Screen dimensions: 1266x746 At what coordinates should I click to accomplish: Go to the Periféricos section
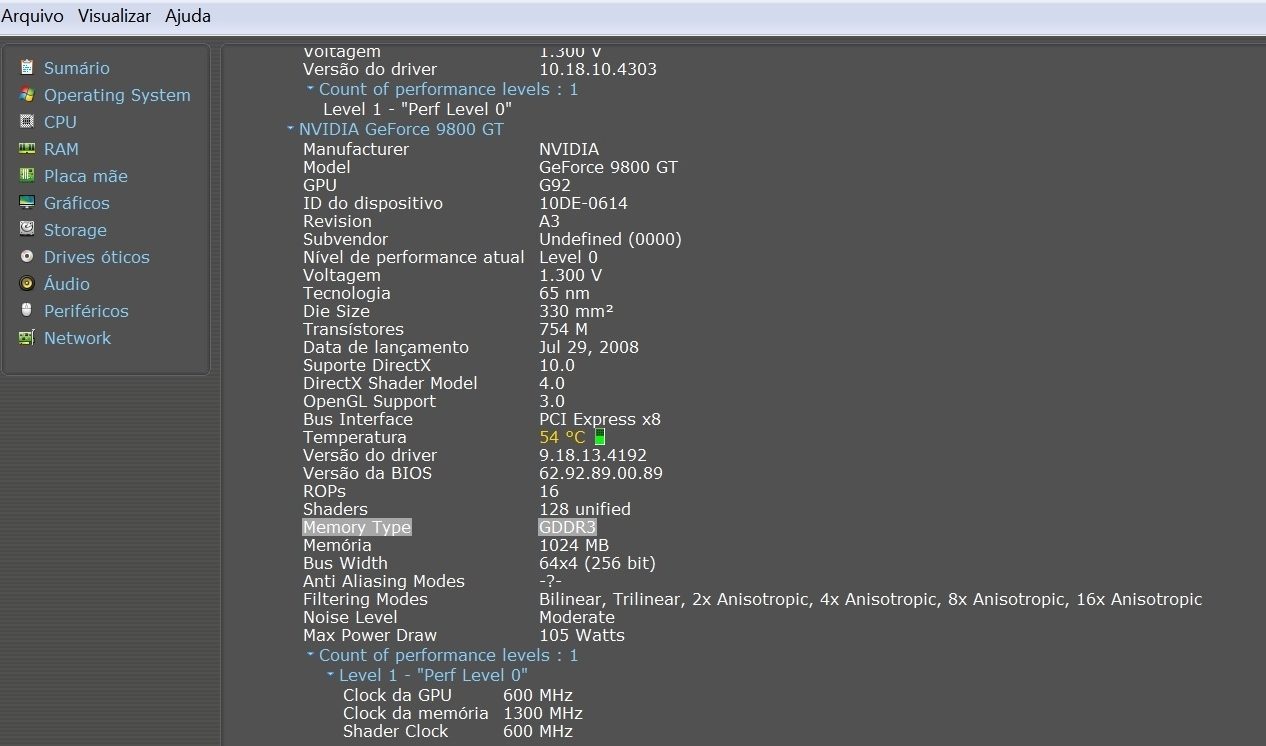(86, 311)
